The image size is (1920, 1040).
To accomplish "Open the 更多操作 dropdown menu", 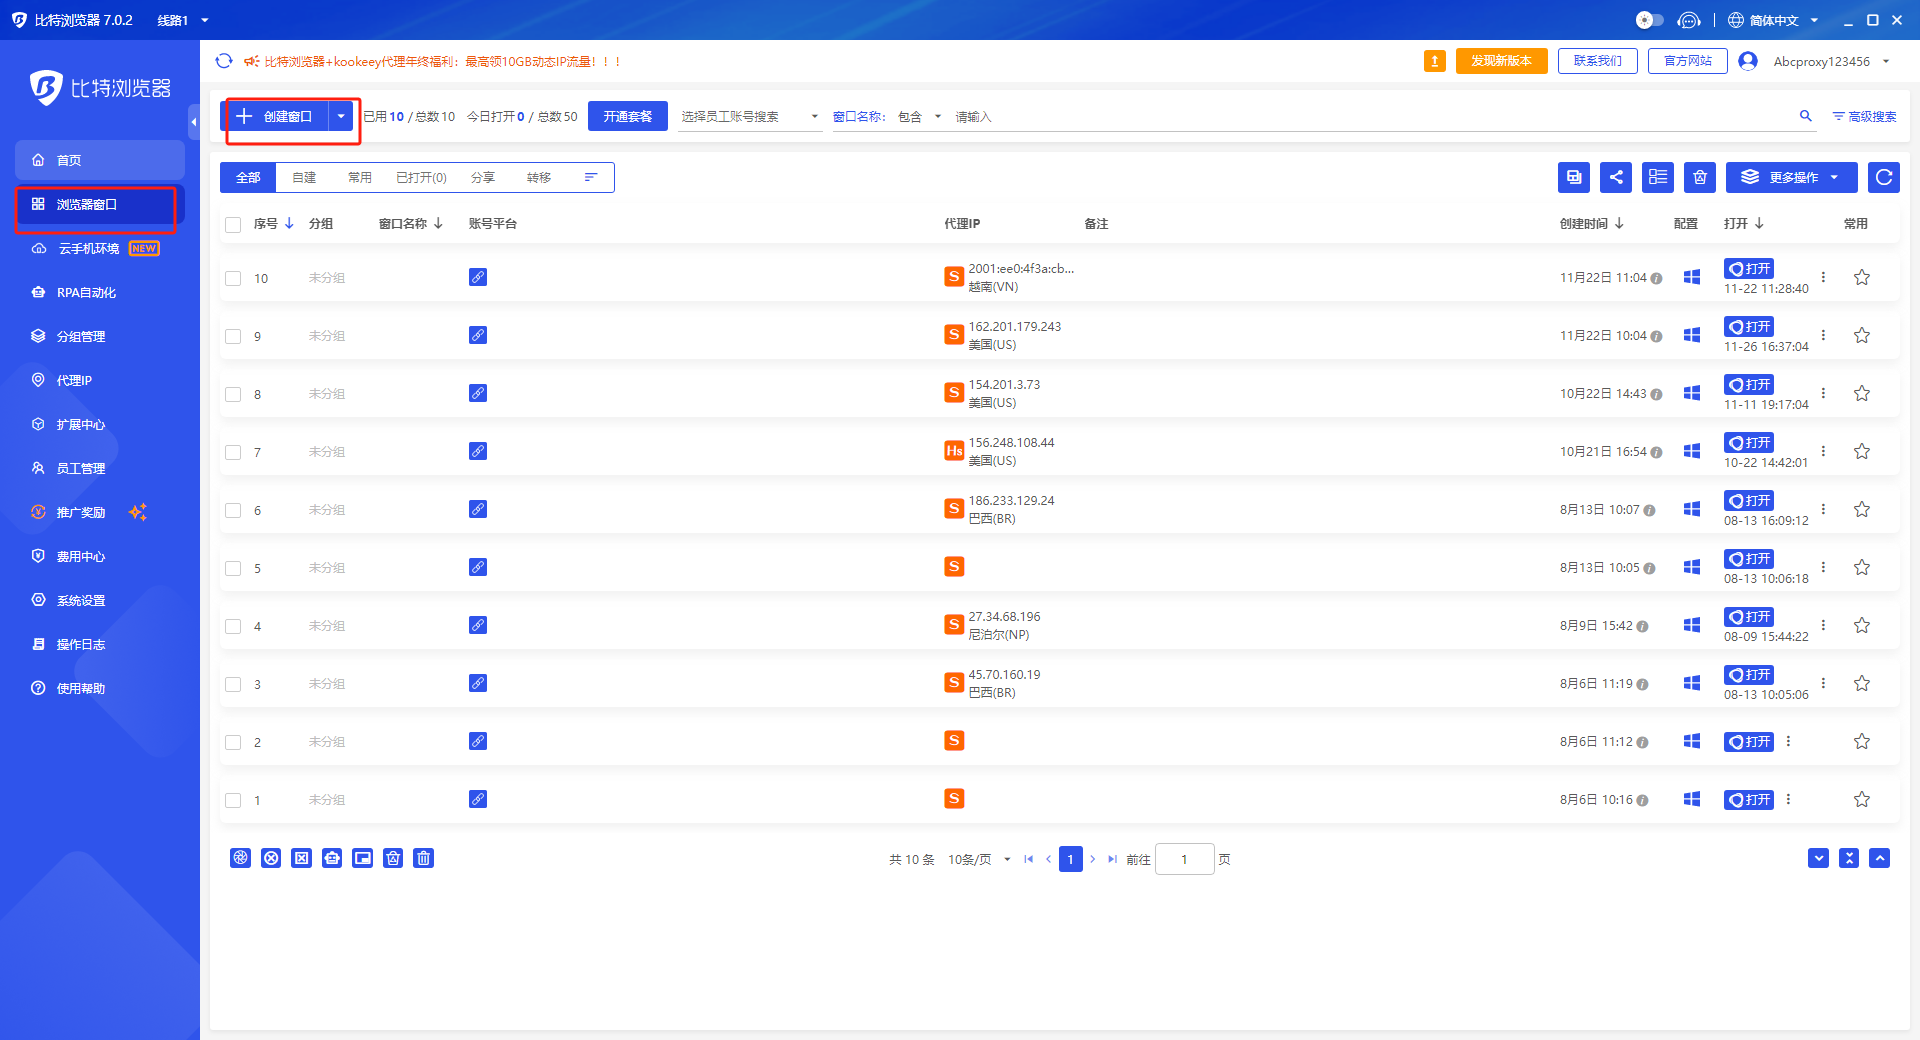I will (1791, 177).
